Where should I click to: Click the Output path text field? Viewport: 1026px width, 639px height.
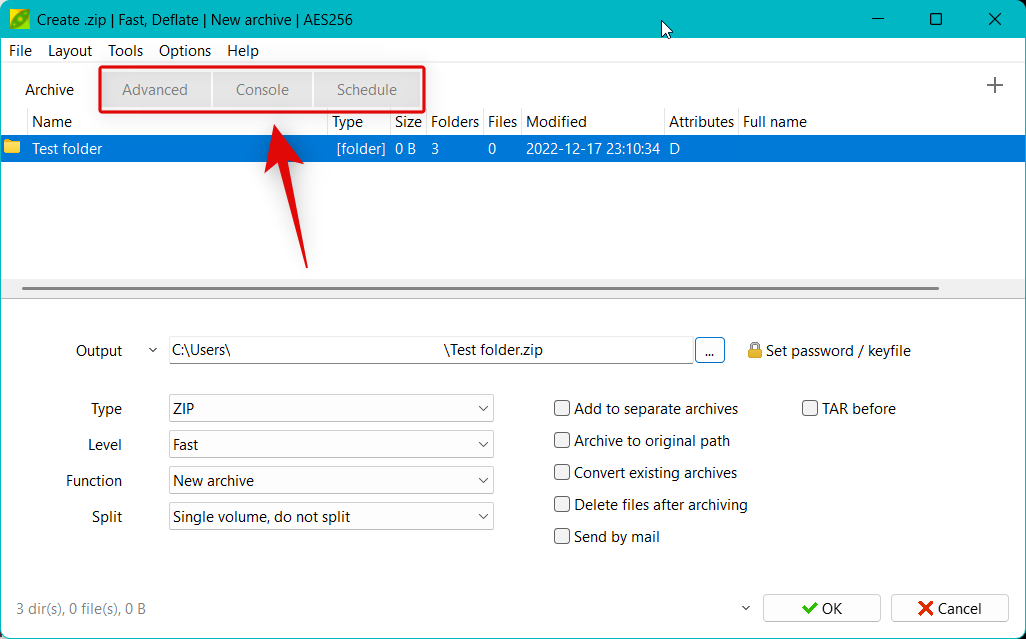tap(430, 351)
